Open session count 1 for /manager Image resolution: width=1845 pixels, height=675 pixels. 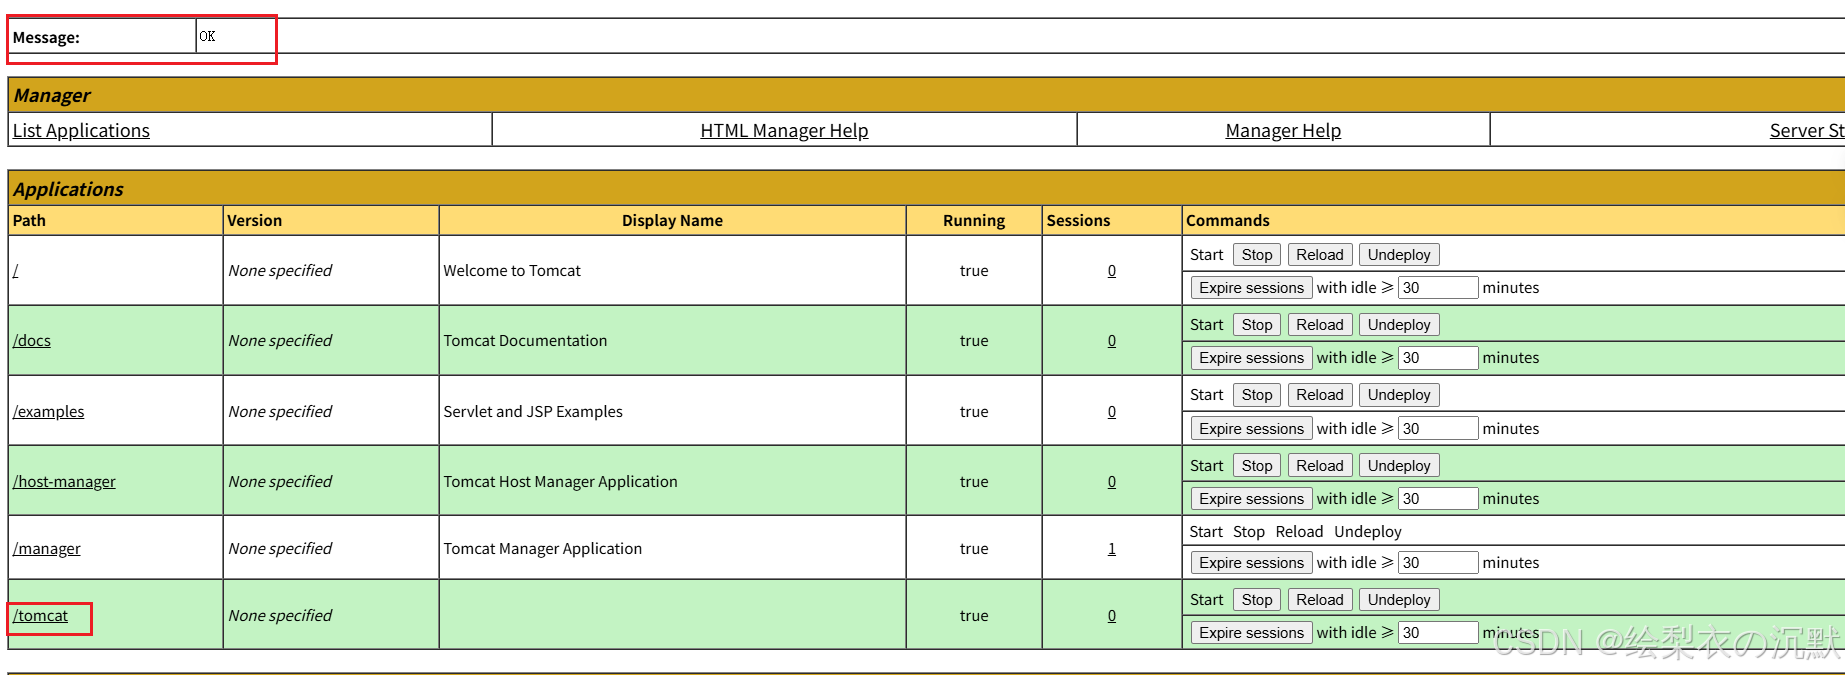pos(1112,548)
